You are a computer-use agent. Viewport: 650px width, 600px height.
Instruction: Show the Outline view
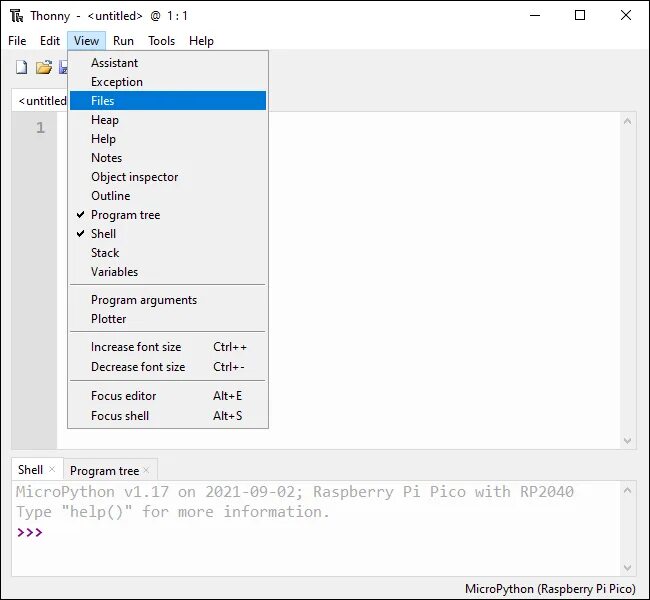tap(168, 196)
